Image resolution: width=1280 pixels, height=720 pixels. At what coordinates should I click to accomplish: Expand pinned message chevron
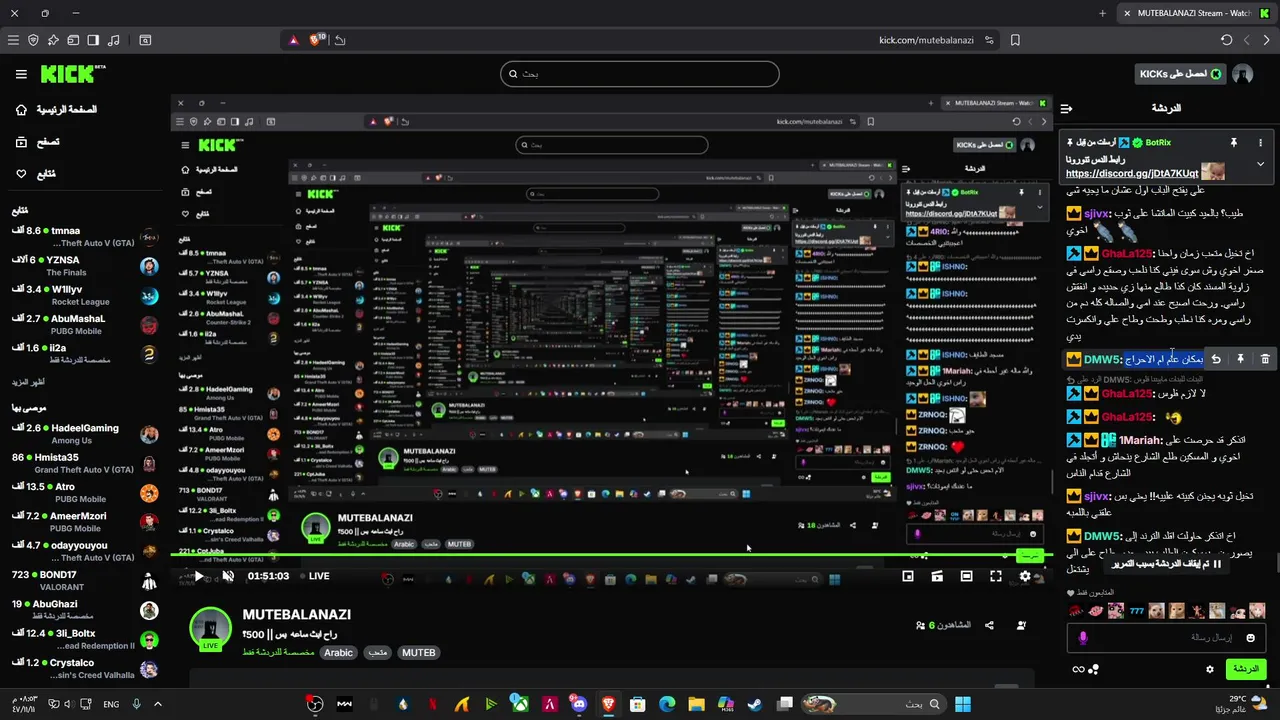tap(1260, 164)
